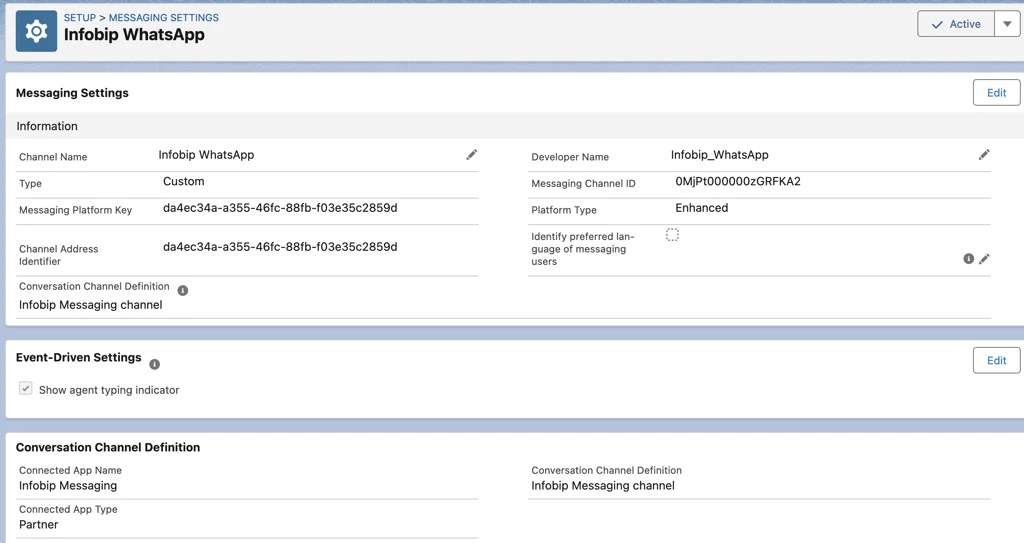Screen dimensions: 1024x543
Task: Show info for preferred language field
Action: (968, 259)
